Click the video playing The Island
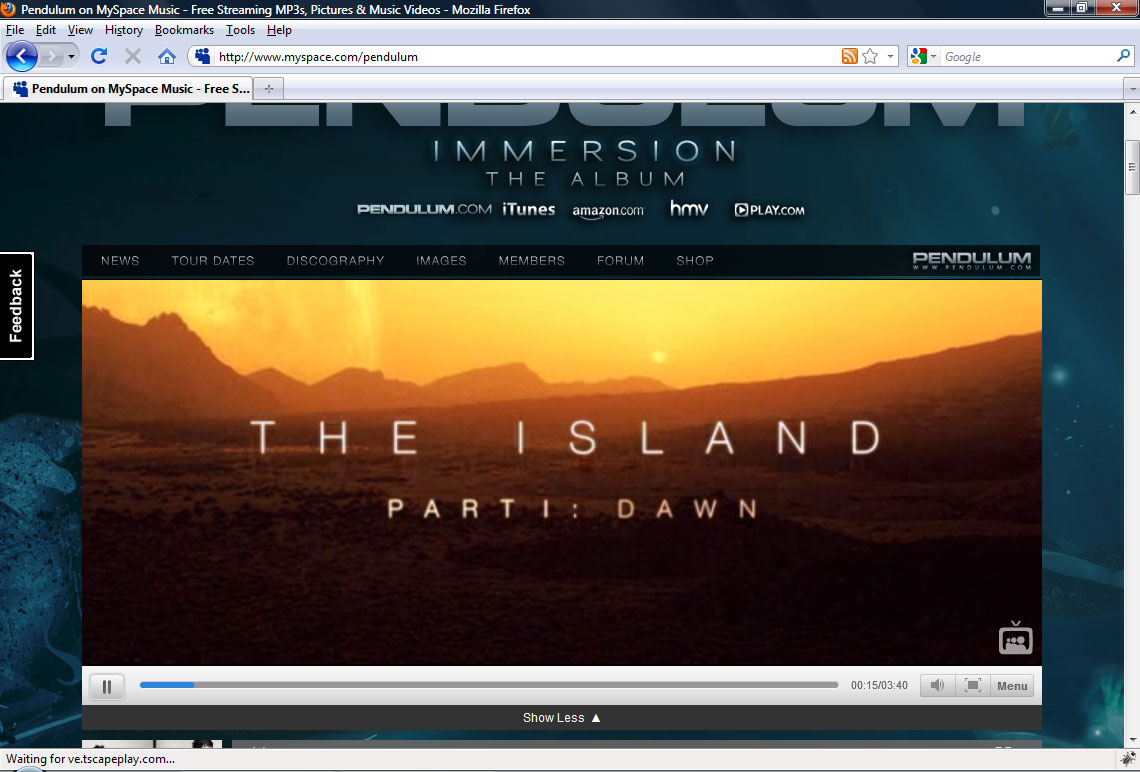 tap(561, 473)
